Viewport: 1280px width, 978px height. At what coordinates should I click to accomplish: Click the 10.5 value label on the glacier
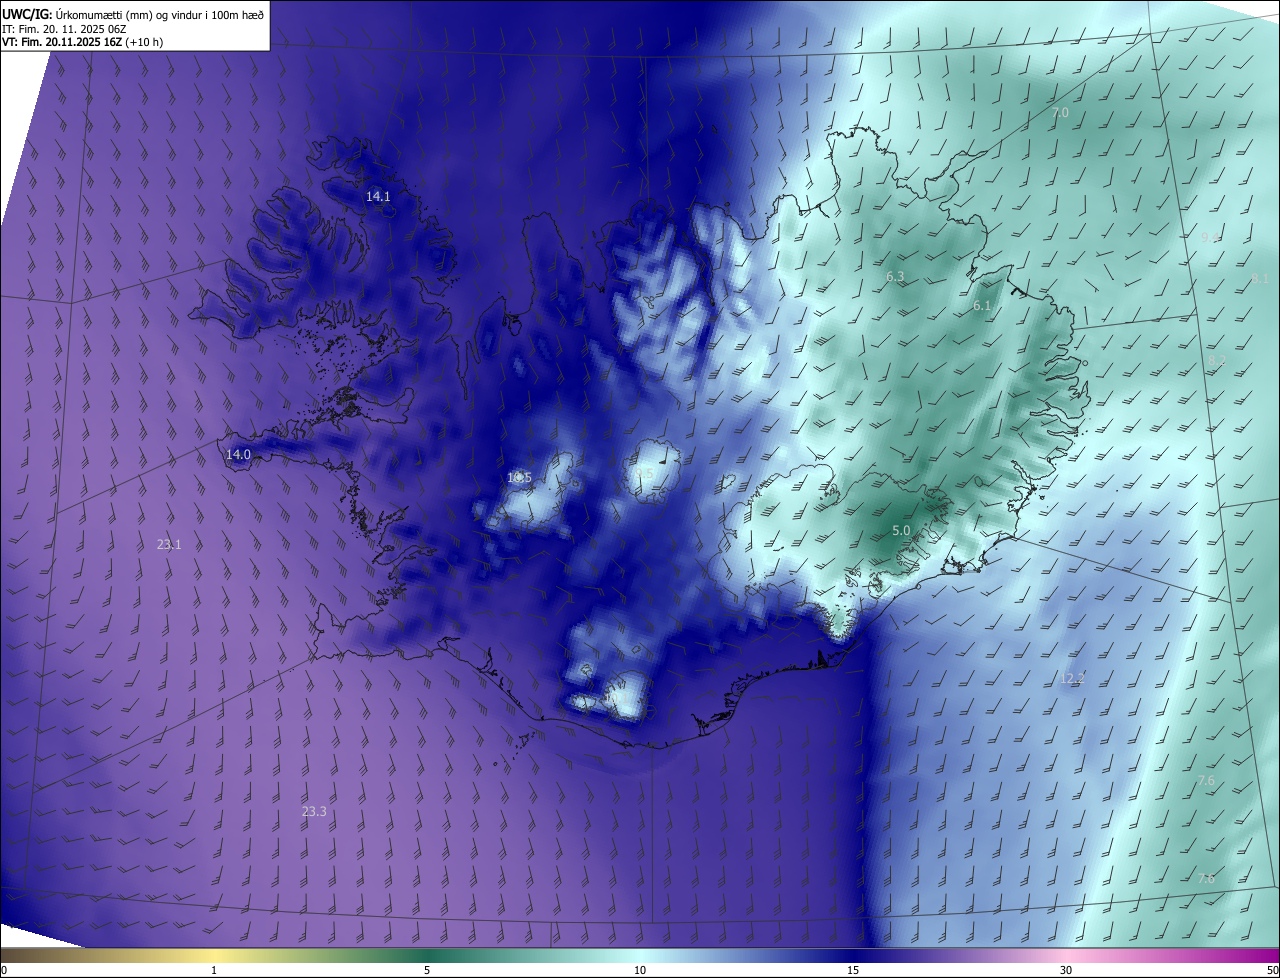click(x=519, y=478)
